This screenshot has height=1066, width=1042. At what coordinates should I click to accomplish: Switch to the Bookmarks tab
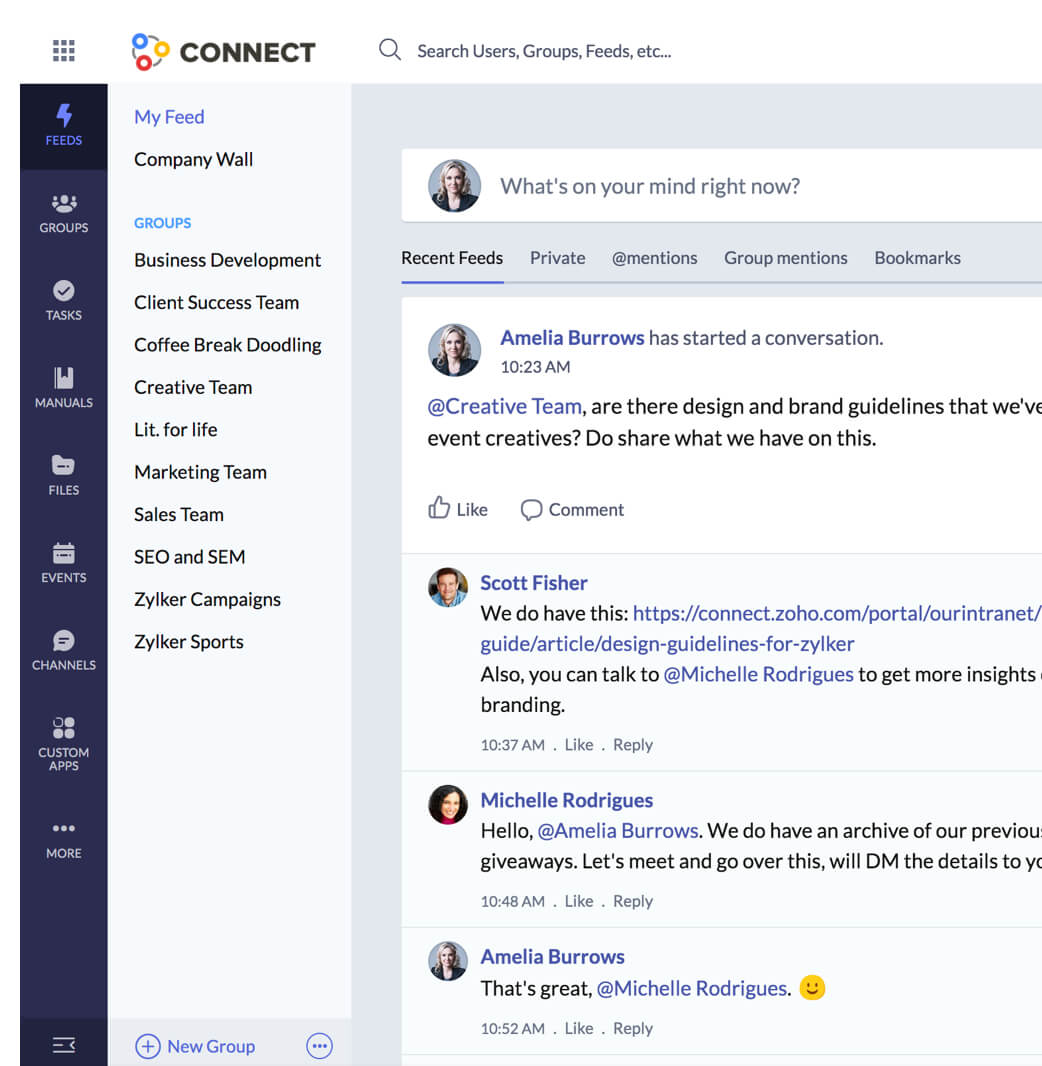[917, 258]
